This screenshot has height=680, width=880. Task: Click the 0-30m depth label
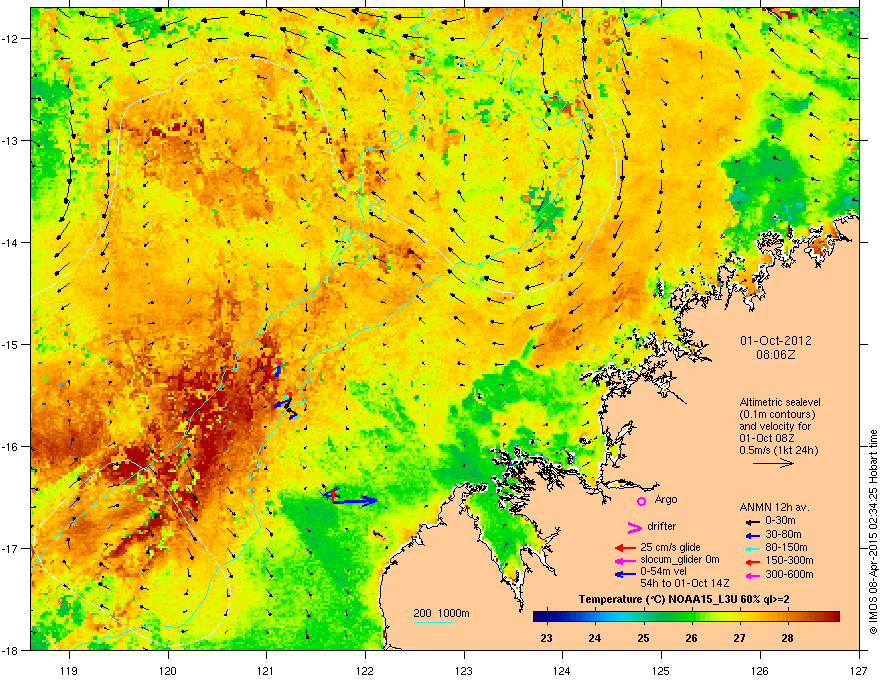pos(781,521)
